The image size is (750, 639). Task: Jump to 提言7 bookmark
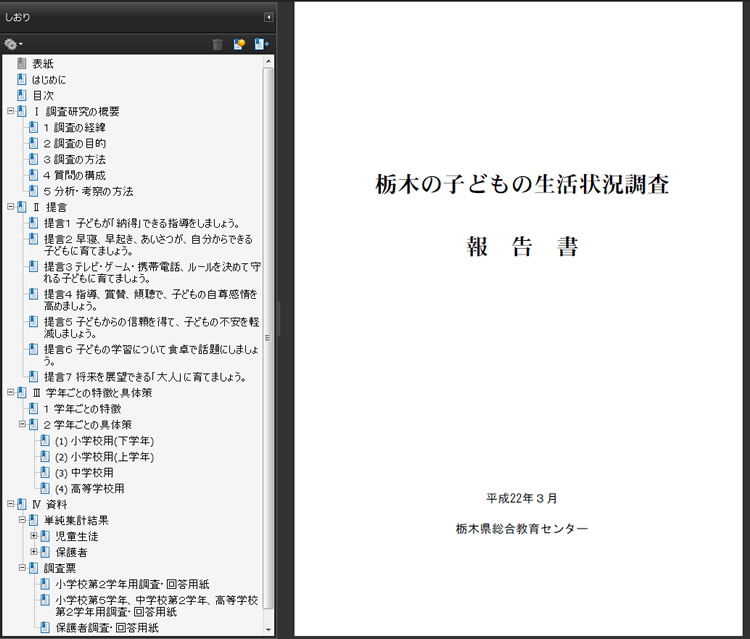coord(145,377)
